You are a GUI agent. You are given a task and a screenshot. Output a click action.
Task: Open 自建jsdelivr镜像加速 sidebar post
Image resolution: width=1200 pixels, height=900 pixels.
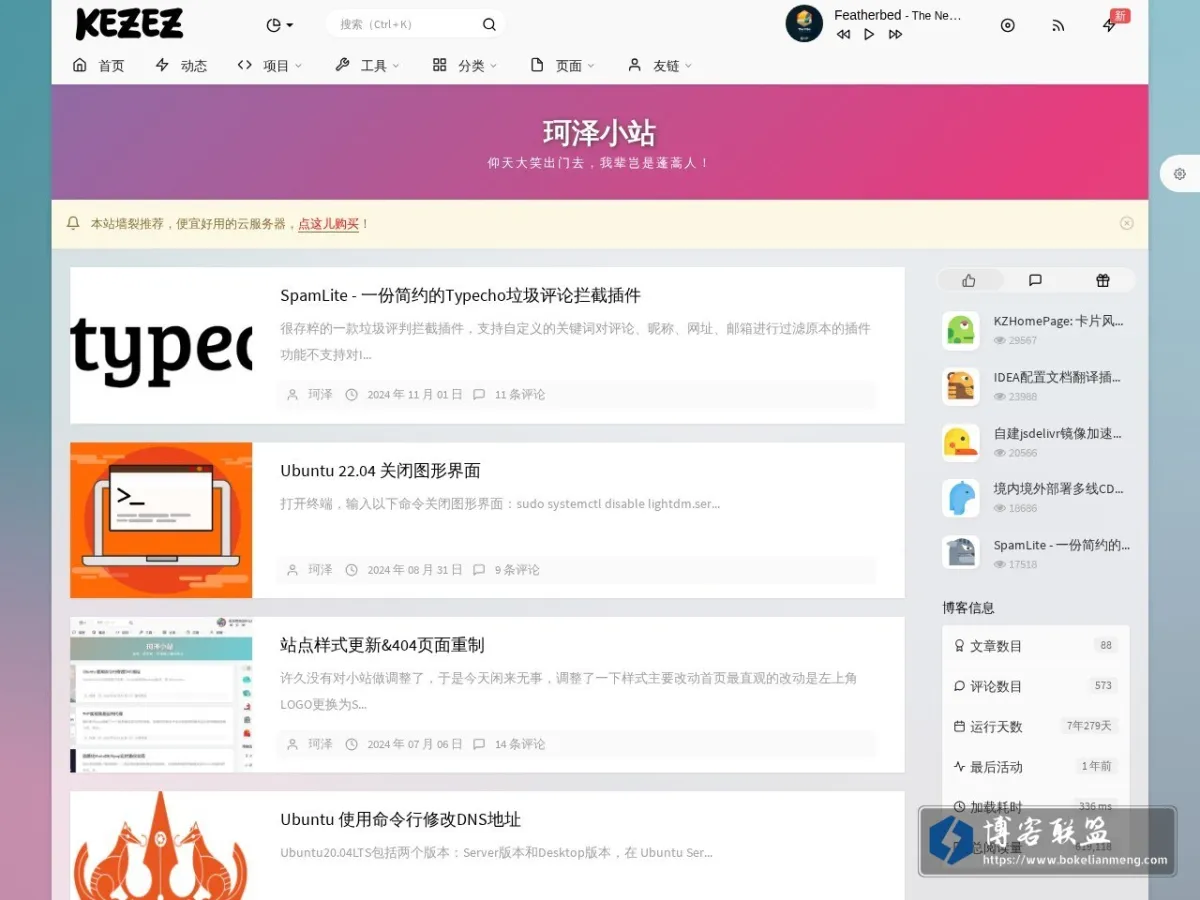click(1057, 433)
